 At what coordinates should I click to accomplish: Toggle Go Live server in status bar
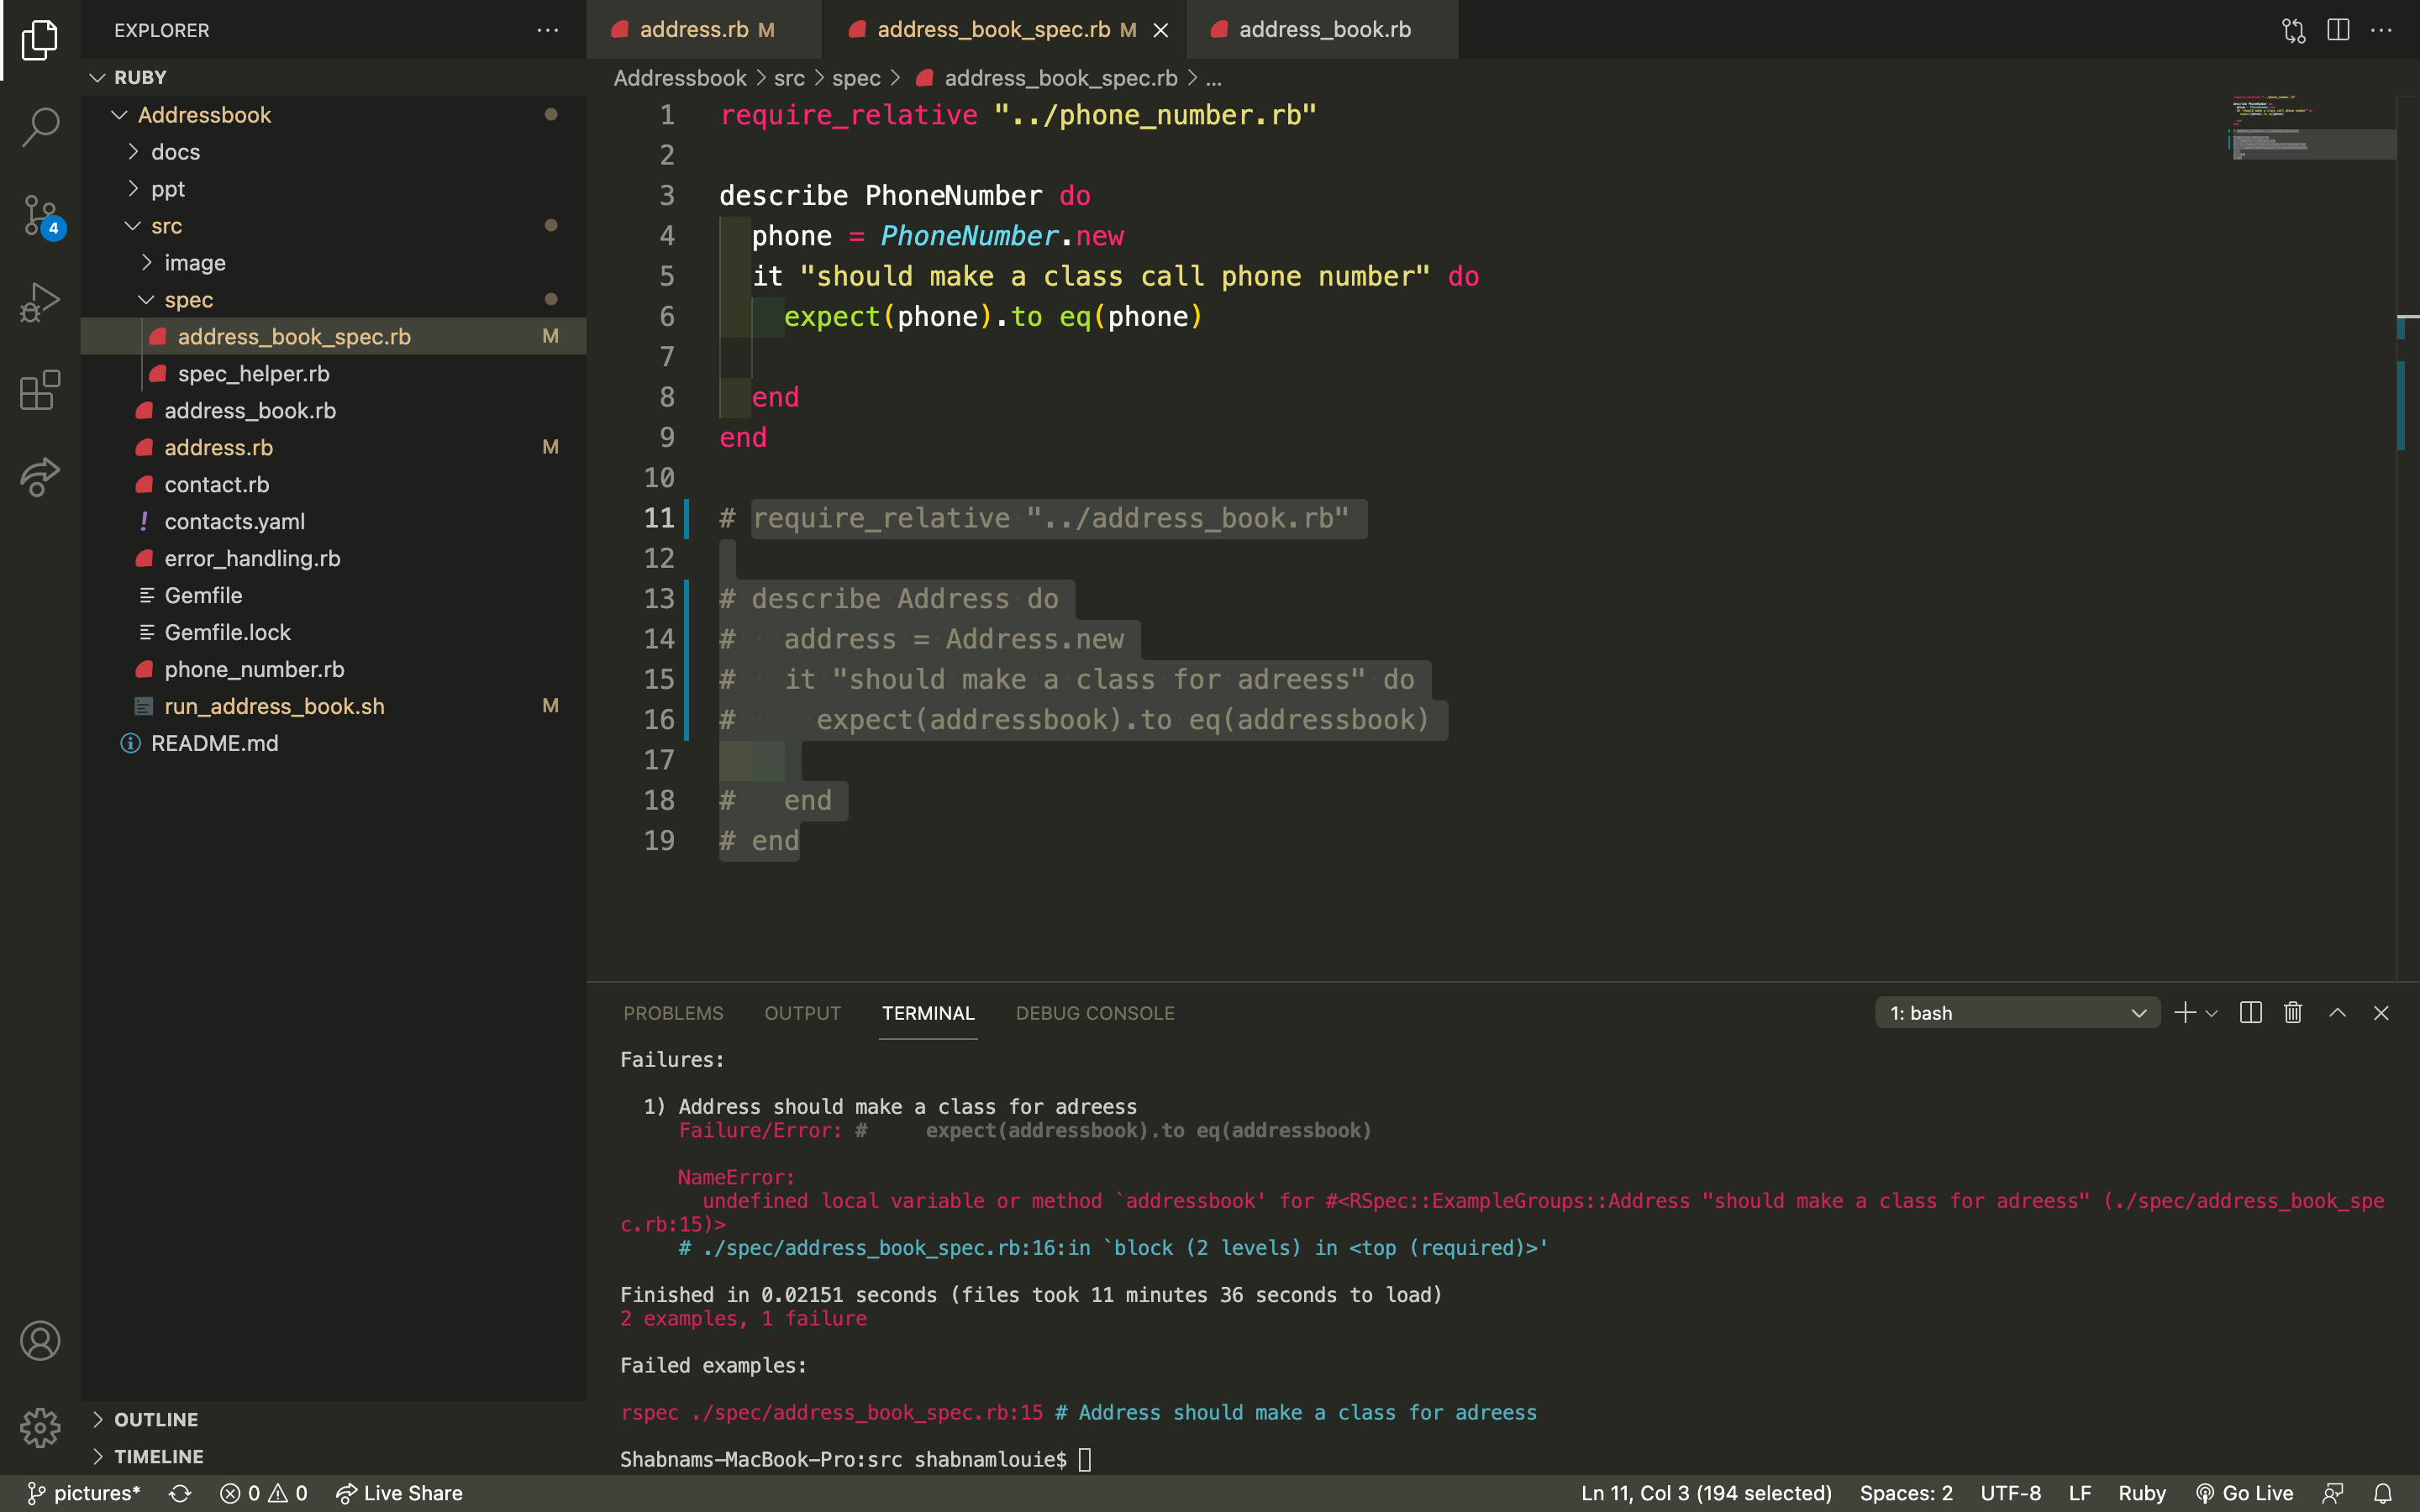coord(2244,1493)
